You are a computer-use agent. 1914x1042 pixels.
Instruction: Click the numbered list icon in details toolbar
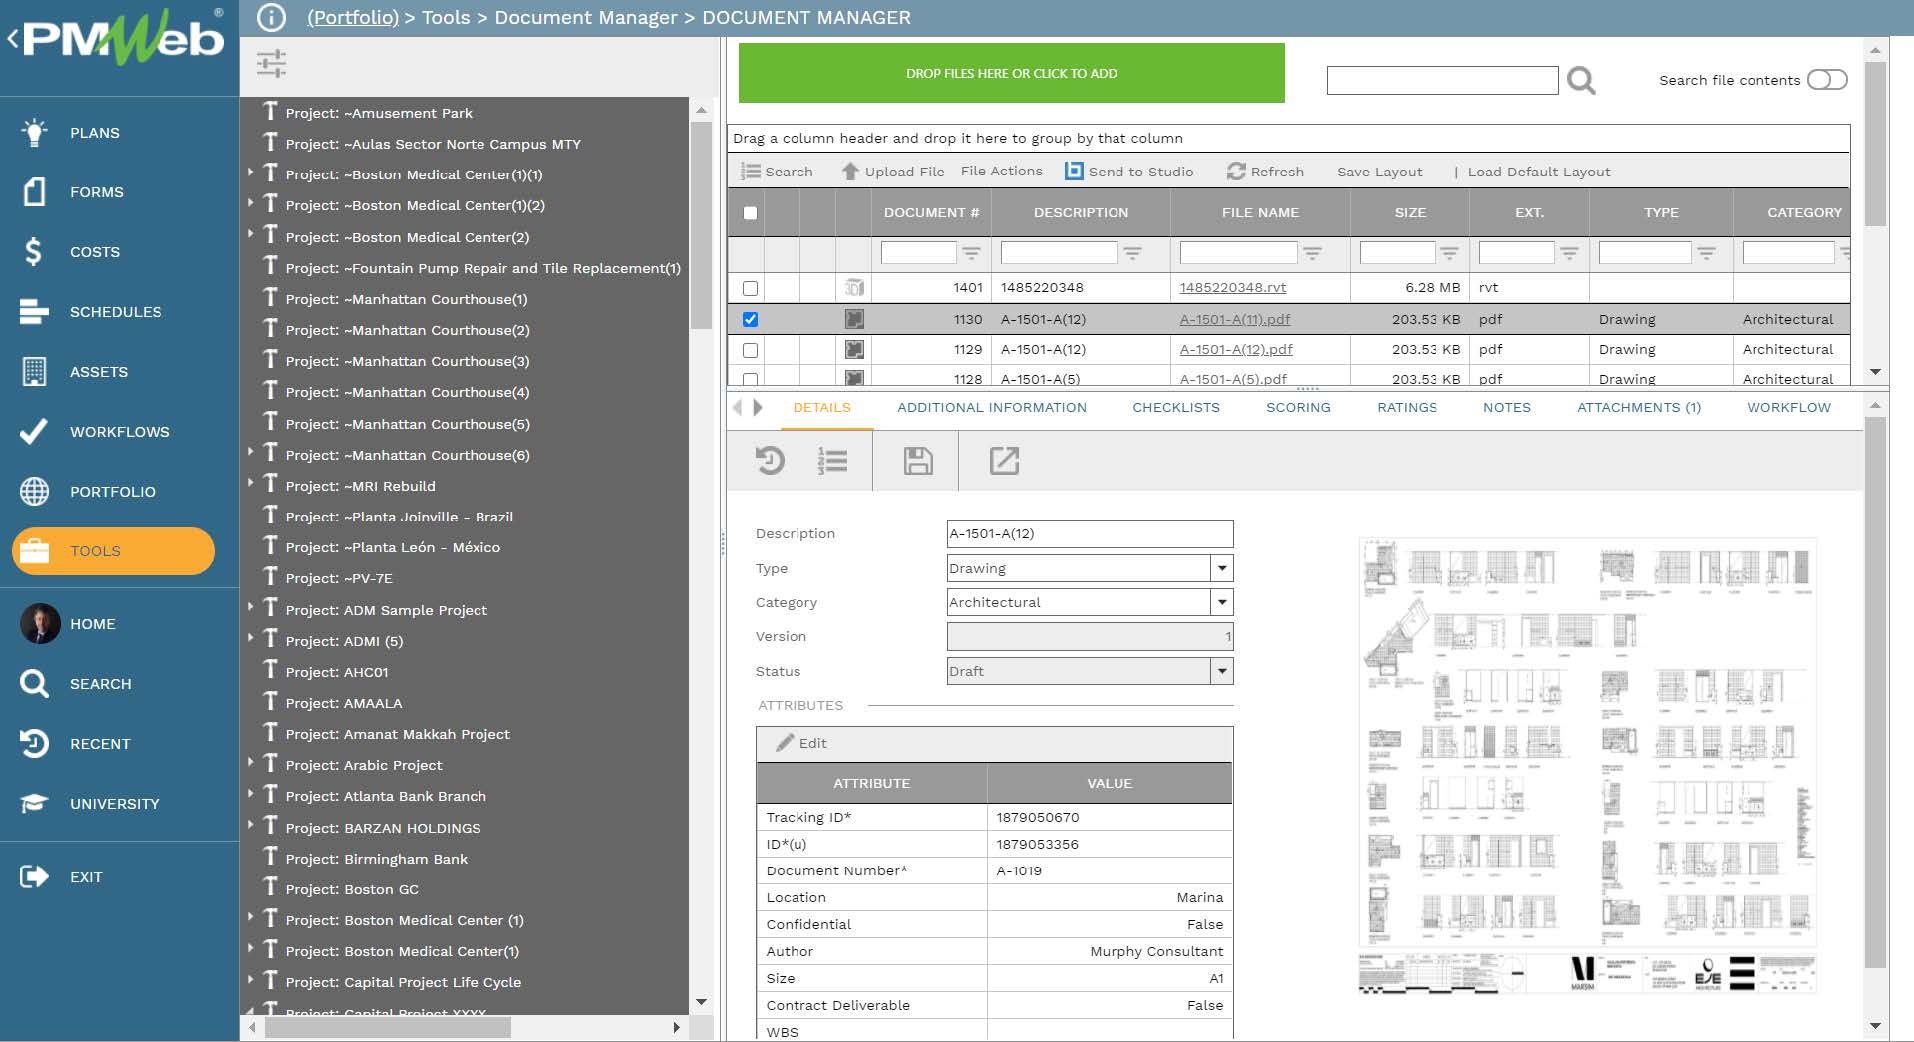[832, 461]
